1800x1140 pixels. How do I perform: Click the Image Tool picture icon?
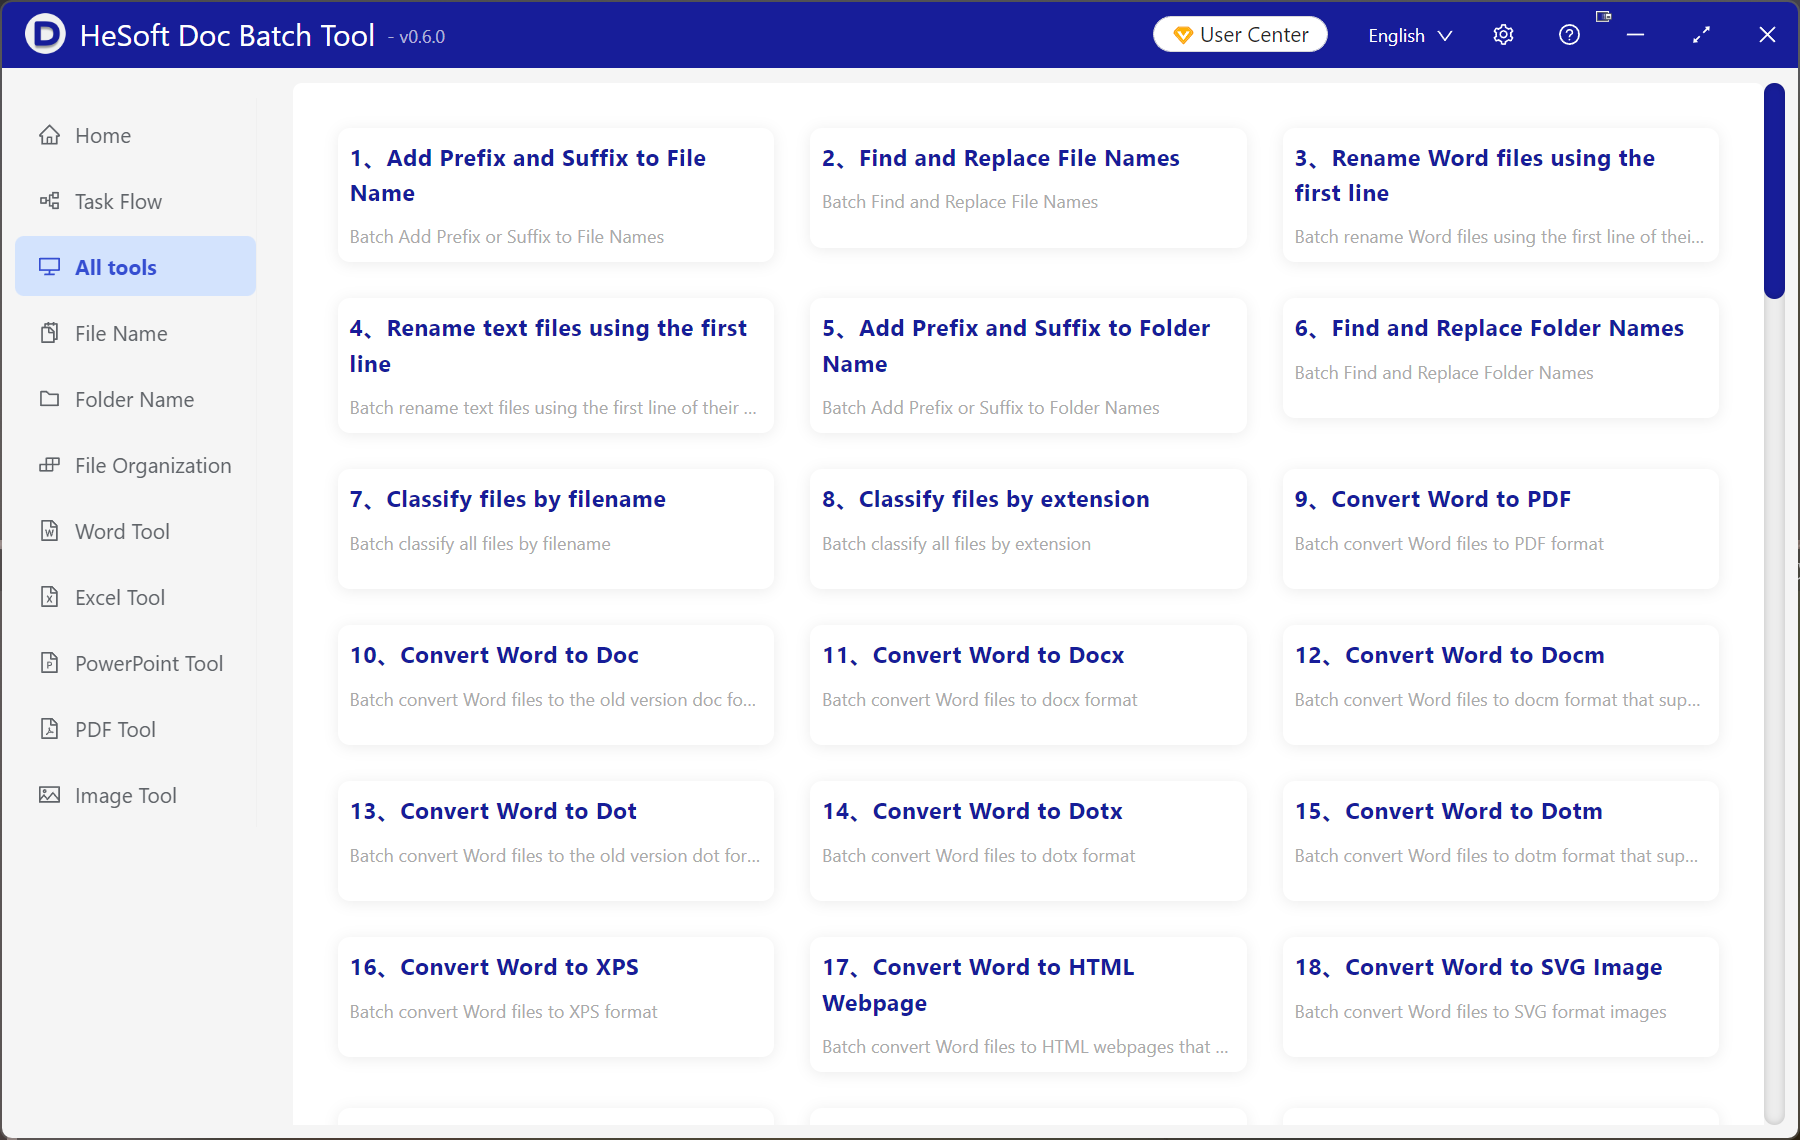pyautogui.click(x=49, y=795)
